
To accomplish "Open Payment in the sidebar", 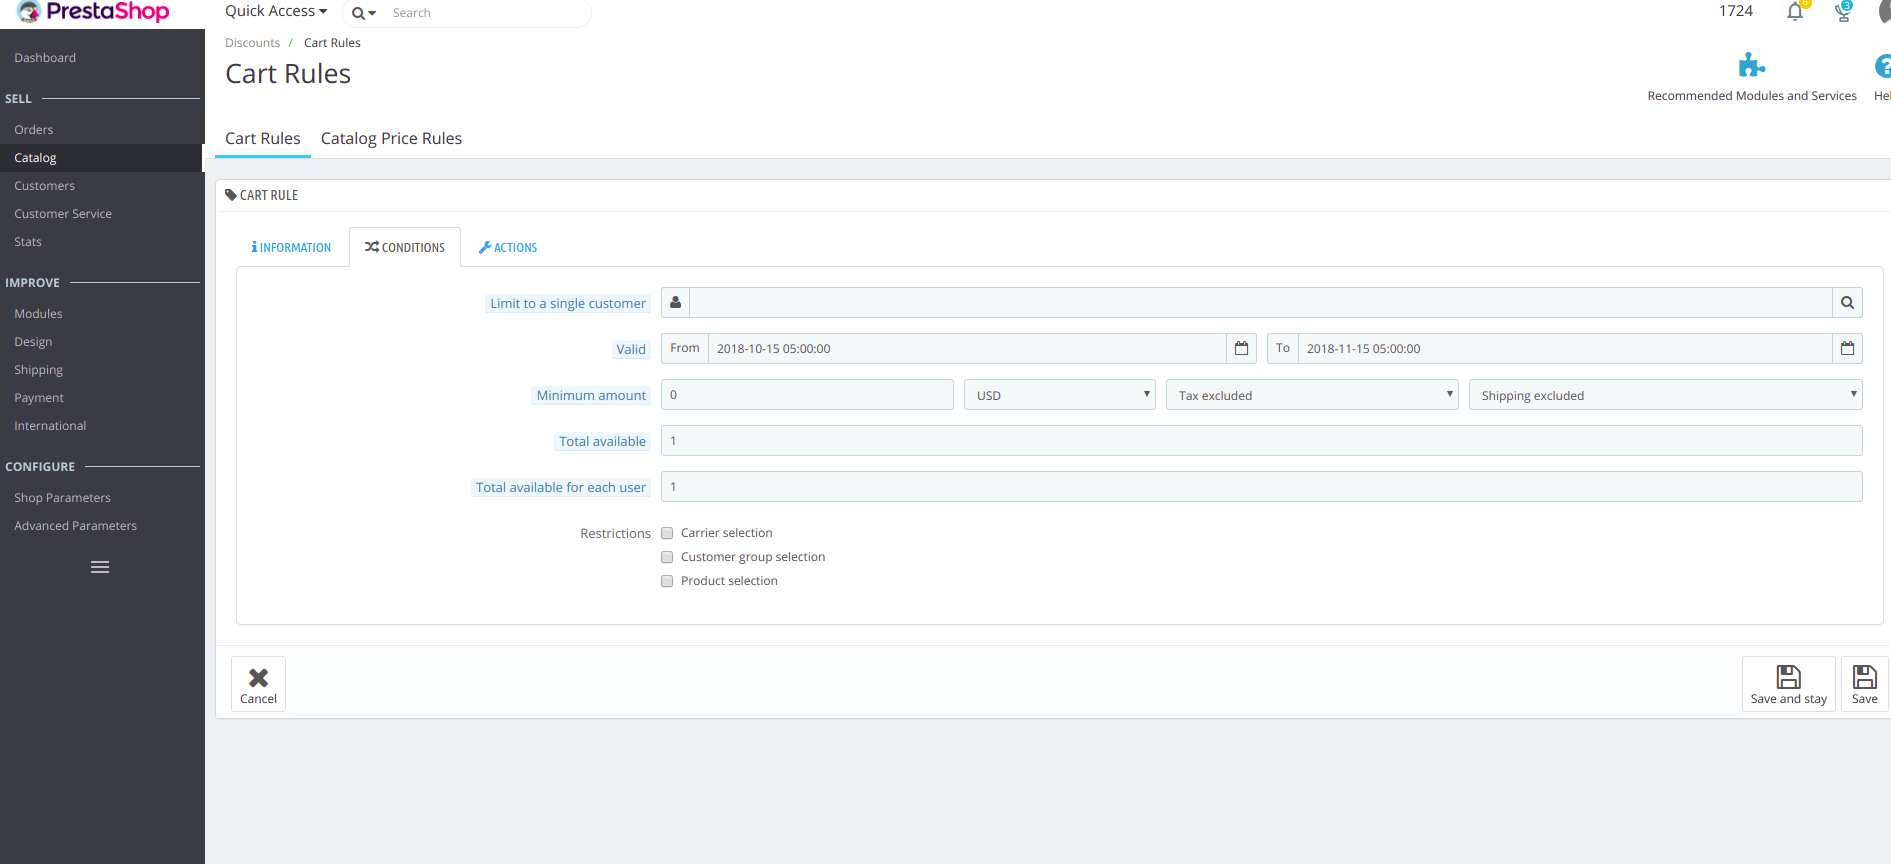I will pos(39,398).
